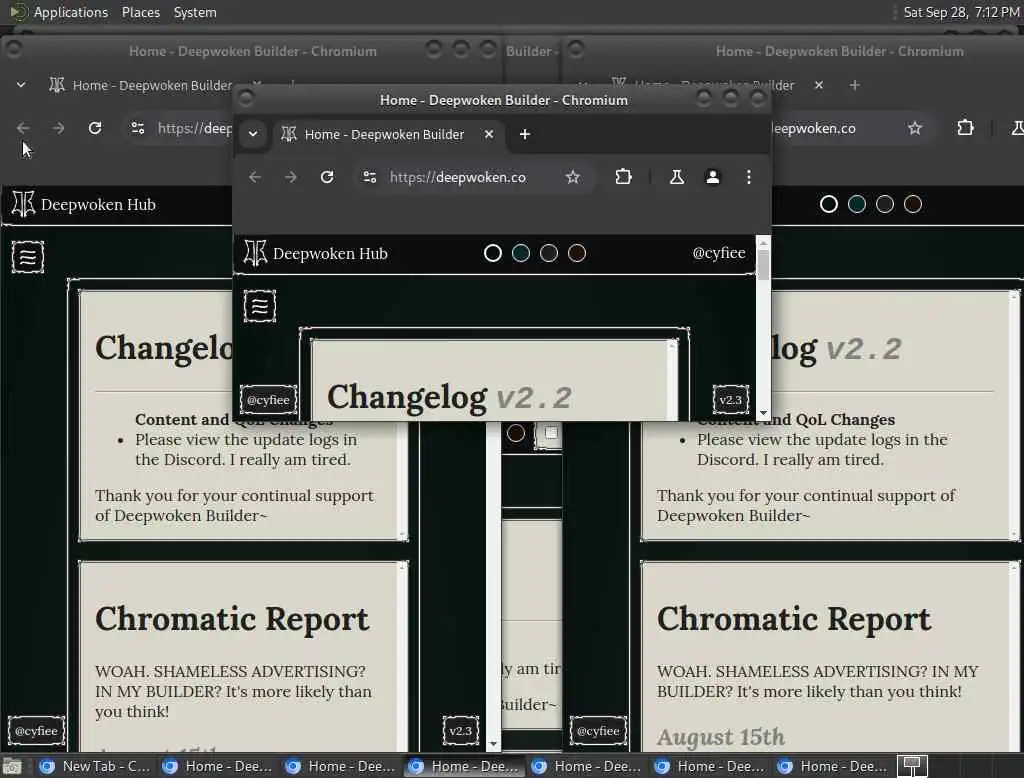This screenshot has width=1024, height=778.
Task: Select the teal theme circle in the front window
Action: pos(520,253)
